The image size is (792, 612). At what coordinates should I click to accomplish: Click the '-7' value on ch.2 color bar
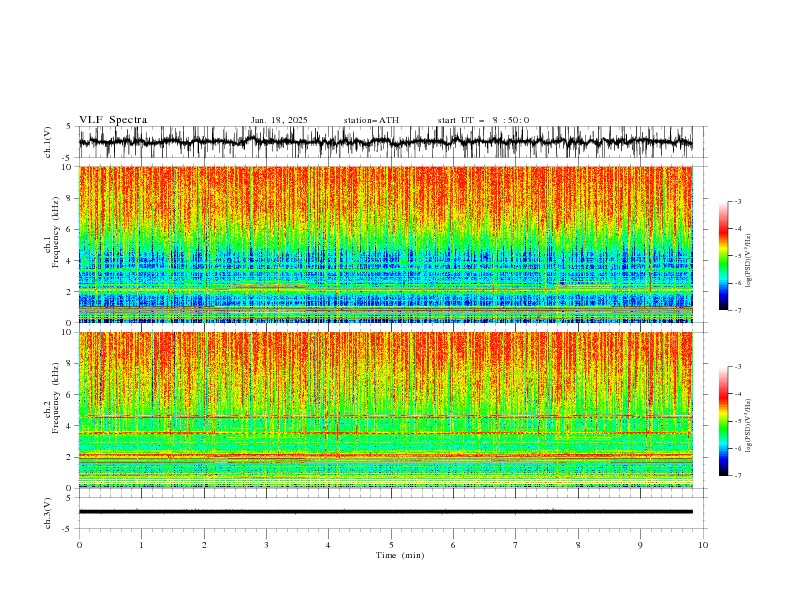[737, 476]
